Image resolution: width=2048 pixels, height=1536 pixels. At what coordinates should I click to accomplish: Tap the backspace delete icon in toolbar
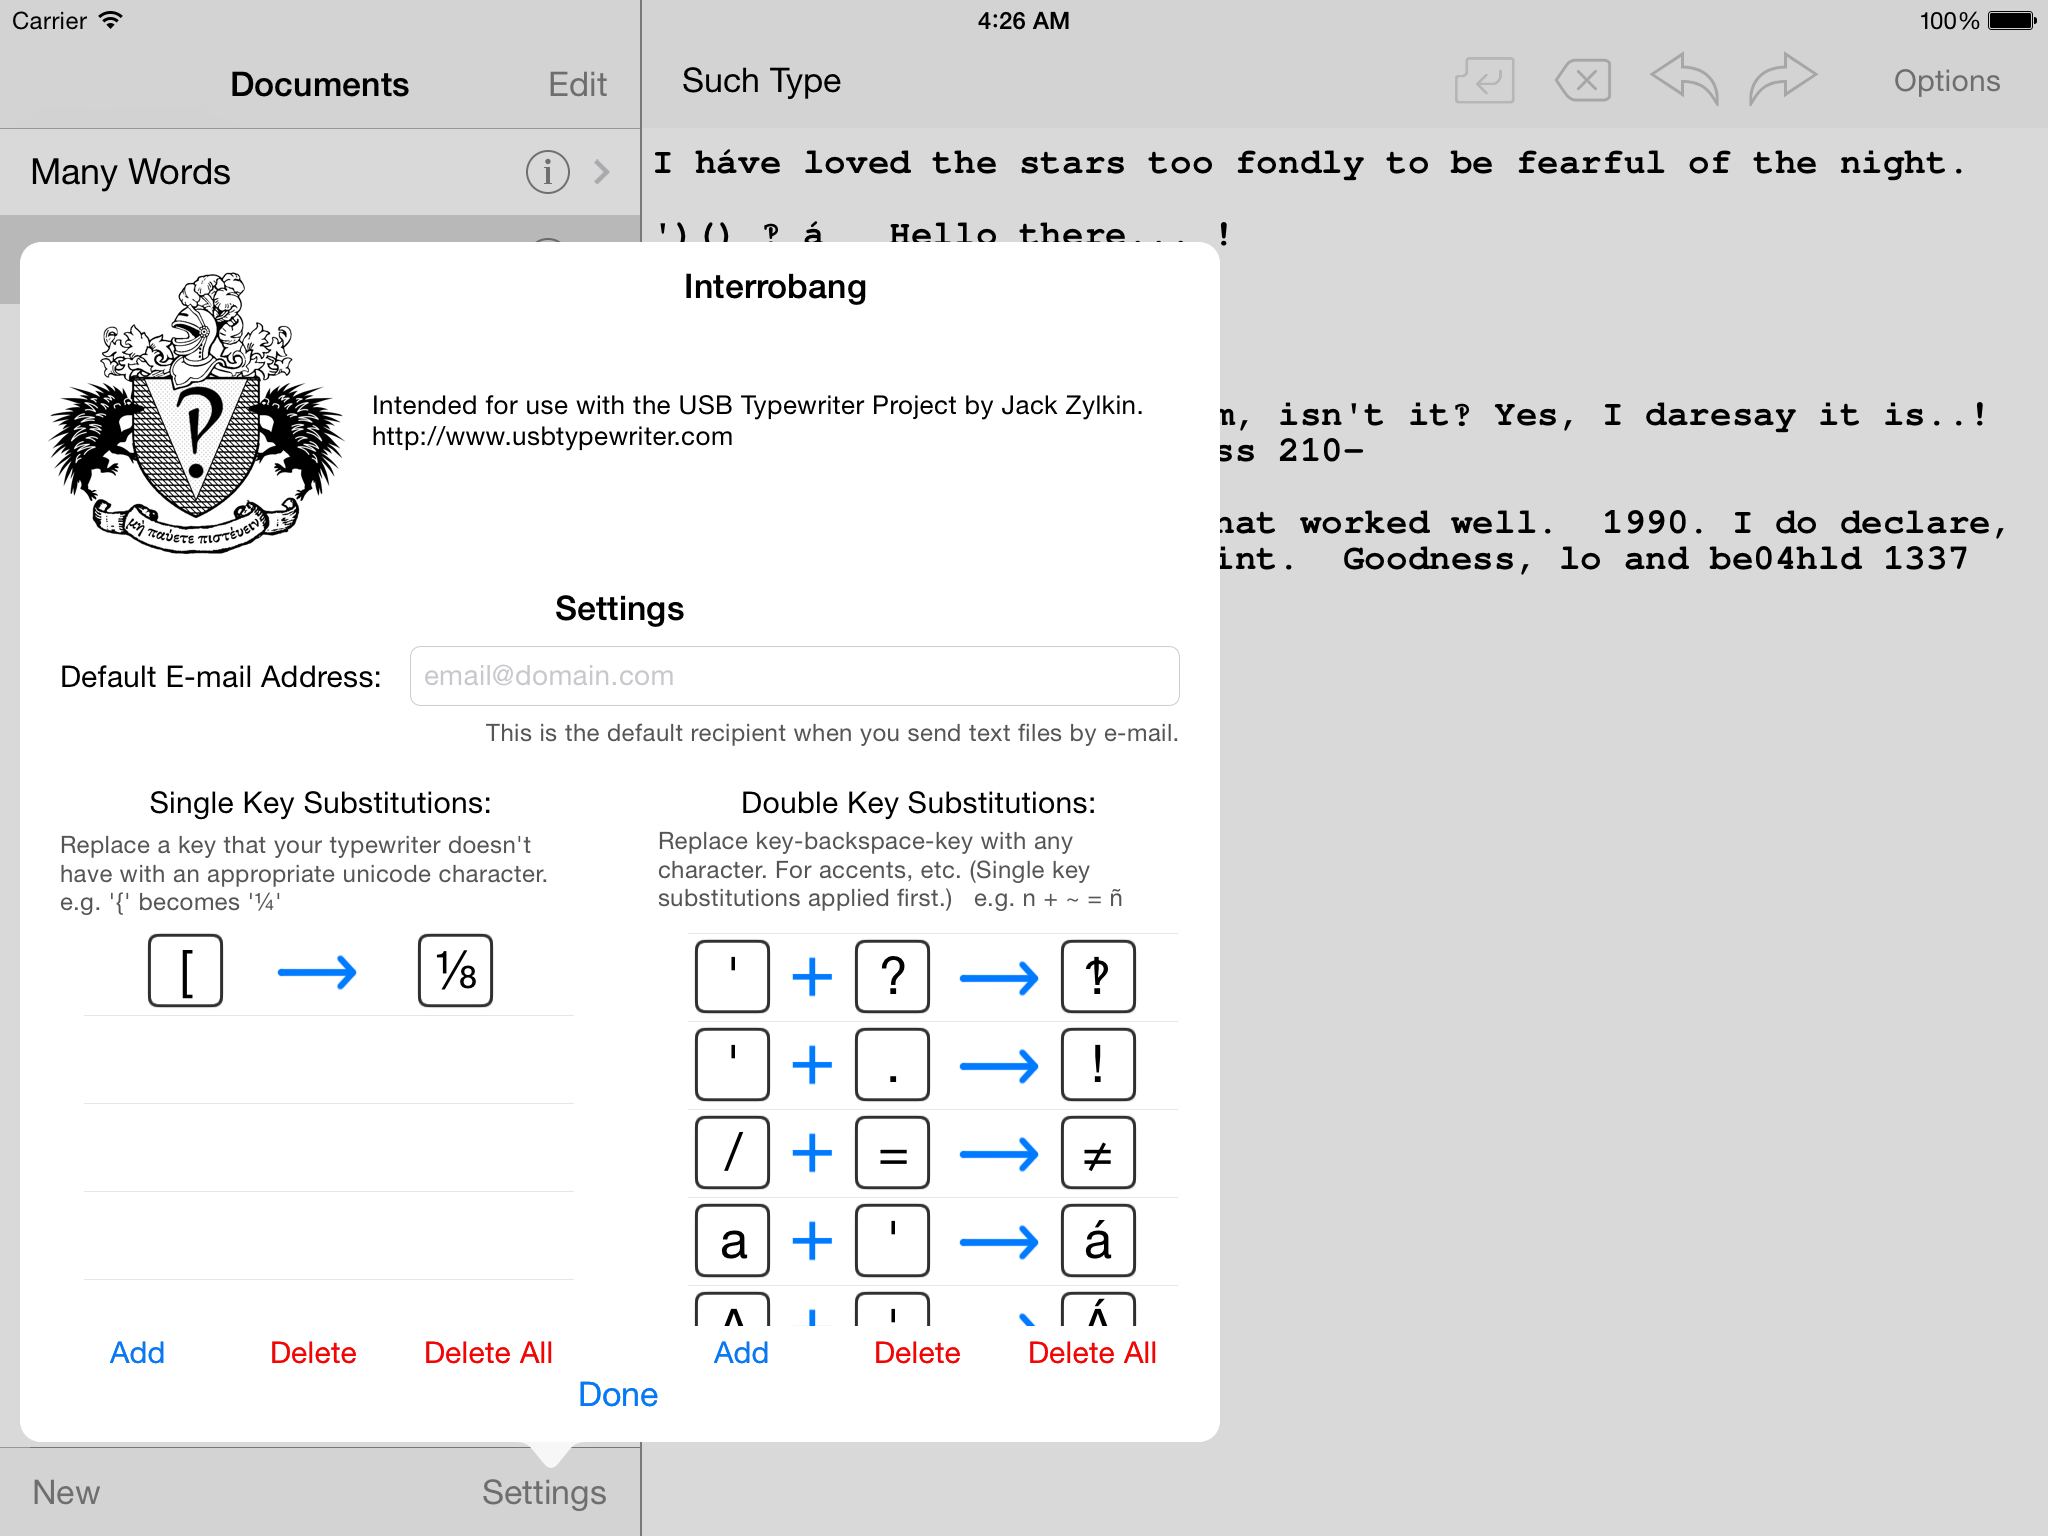(1583, 80)
